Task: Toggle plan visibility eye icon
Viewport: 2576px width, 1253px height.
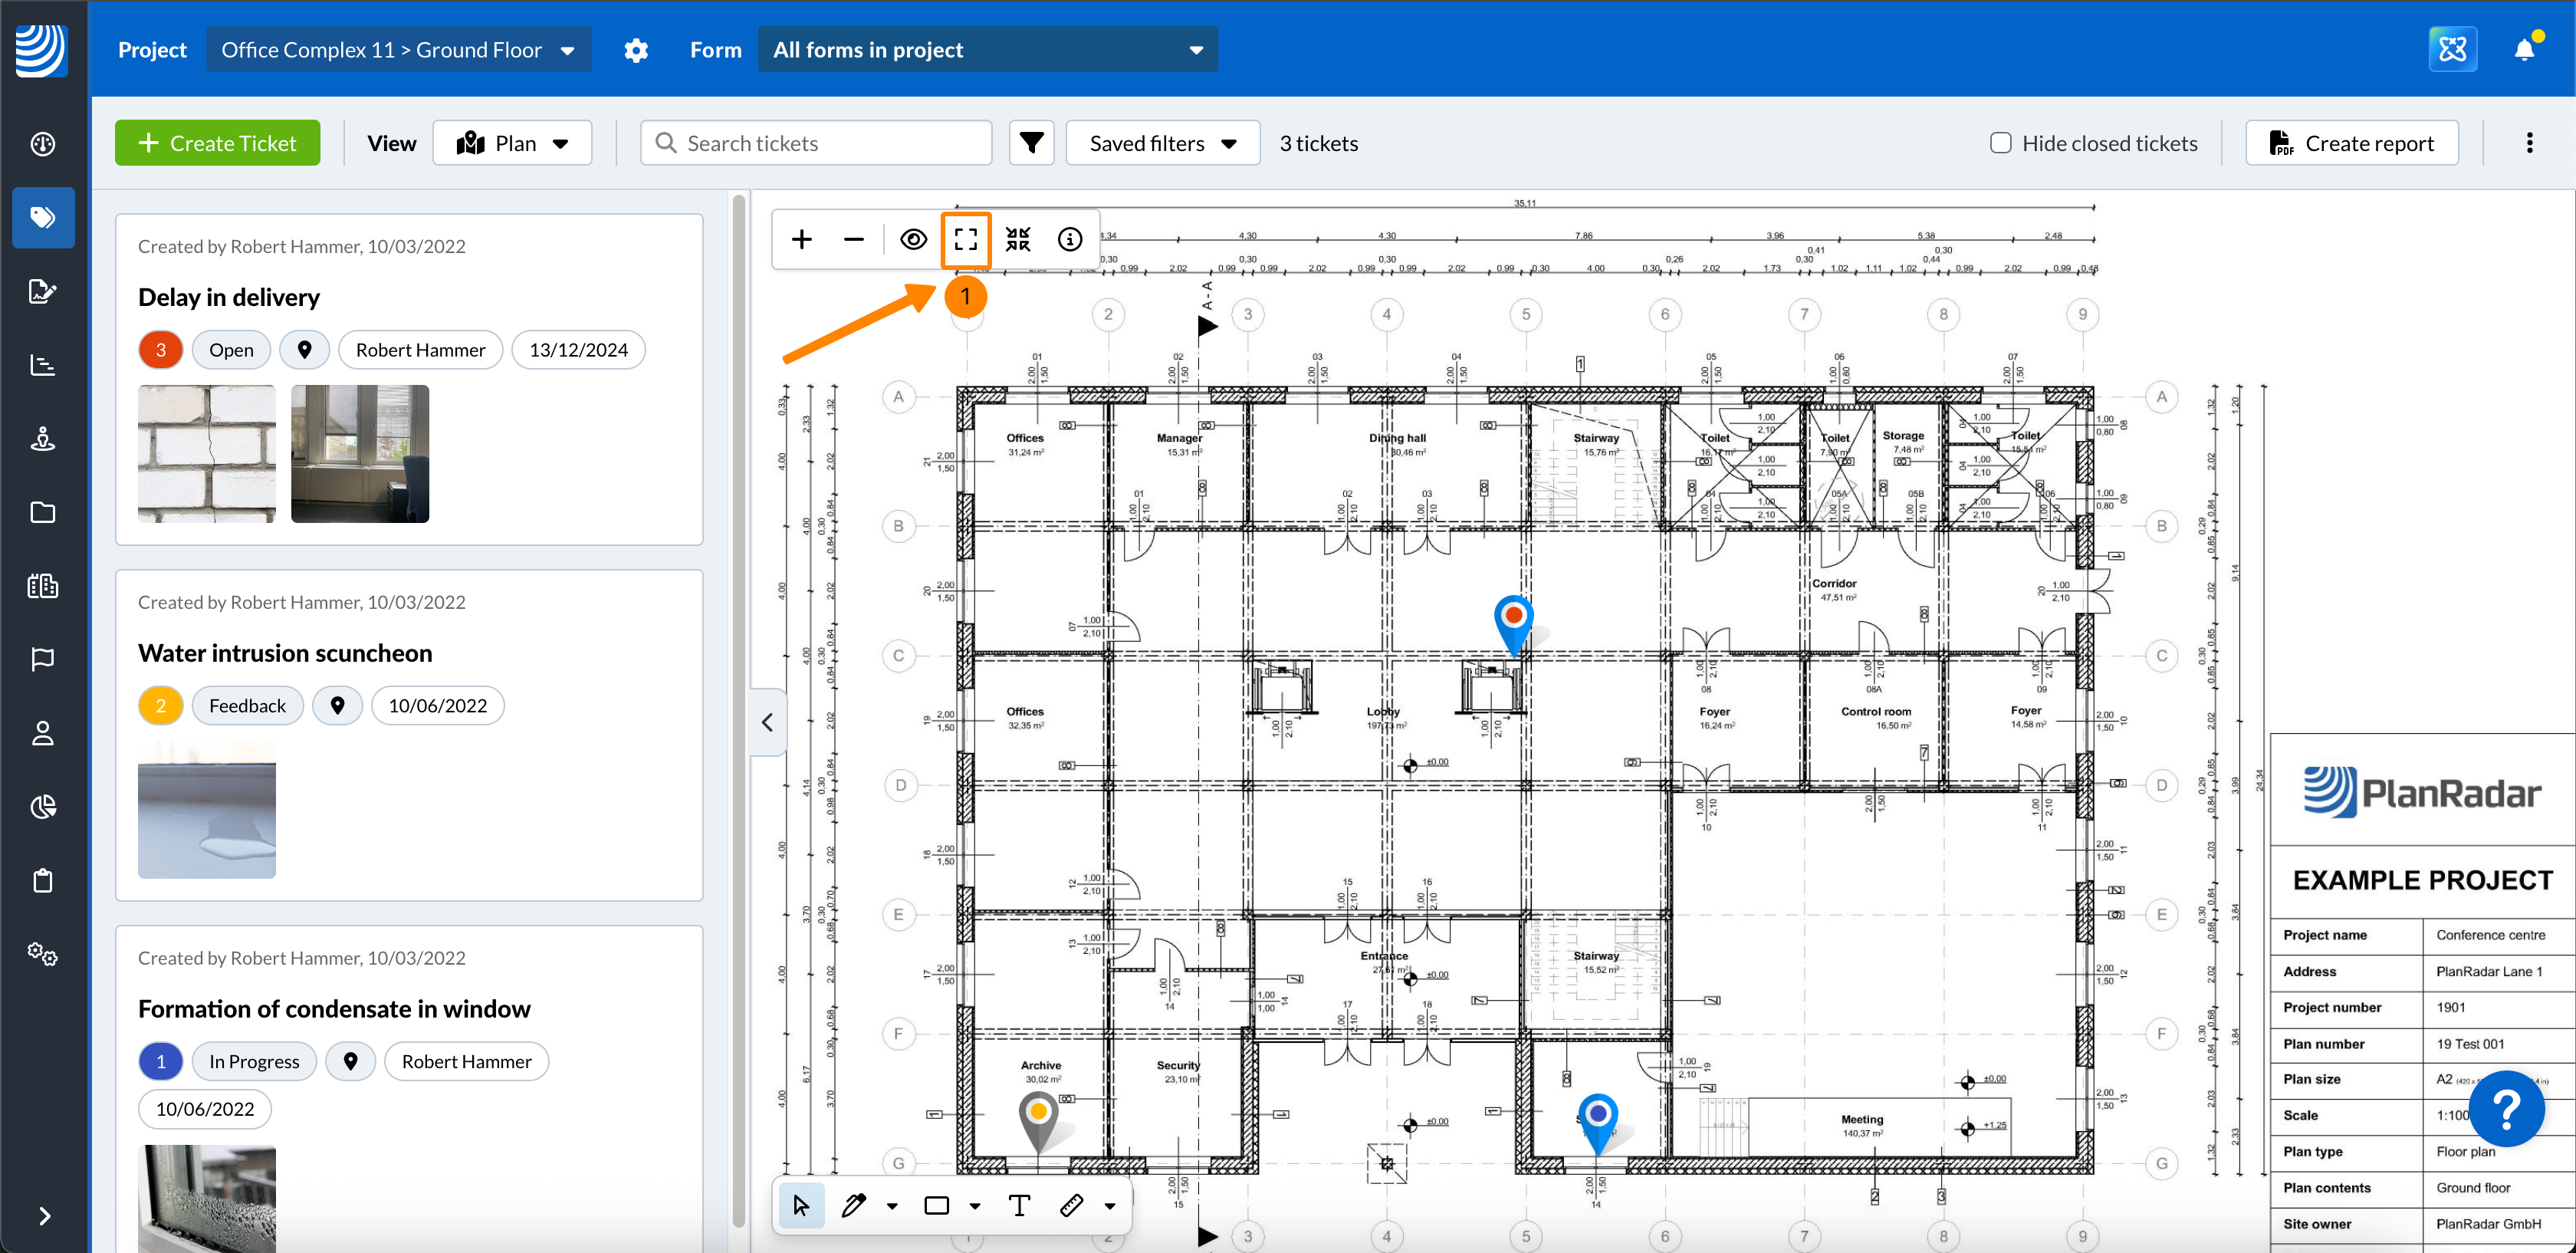Action: click(913, 240)
